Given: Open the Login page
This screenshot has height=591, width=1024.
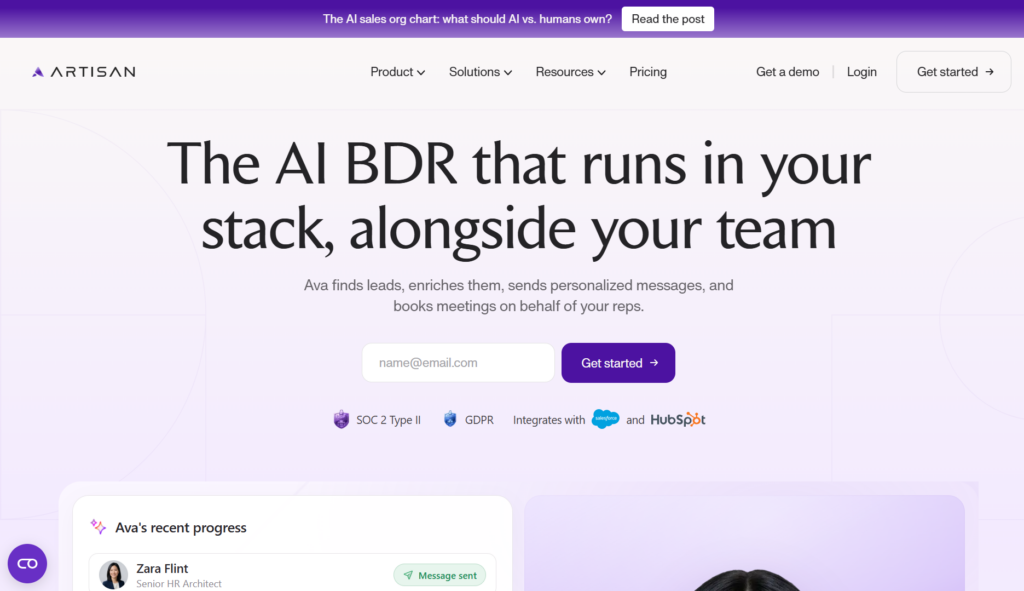Looking at the screenshot, I should coord(861,72).
